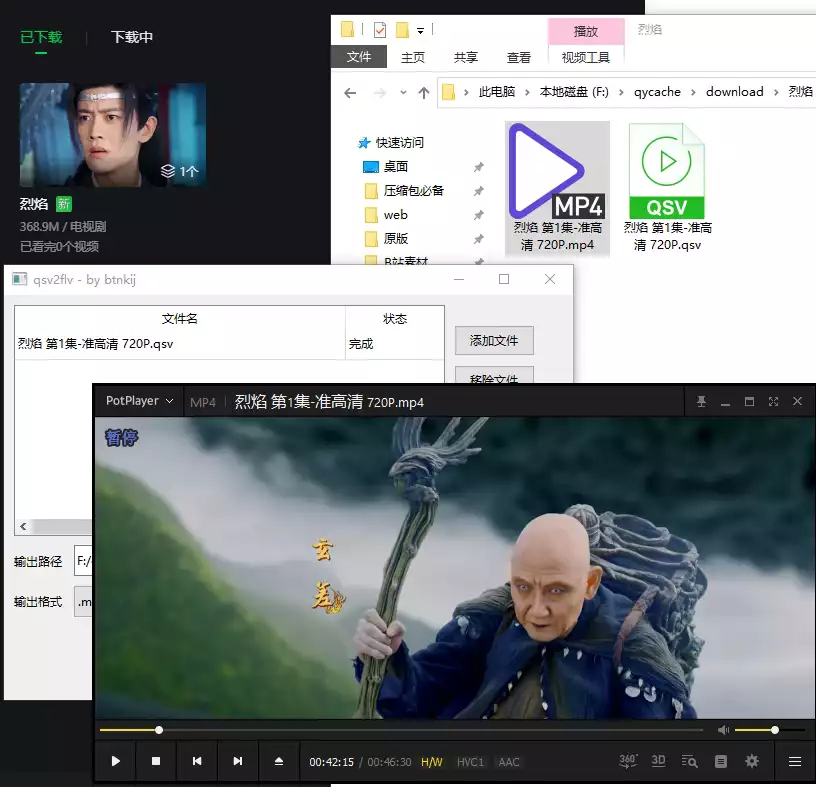Go forward in Explorer navigation
The image size is (816, 787).
(x=379, y=93)
